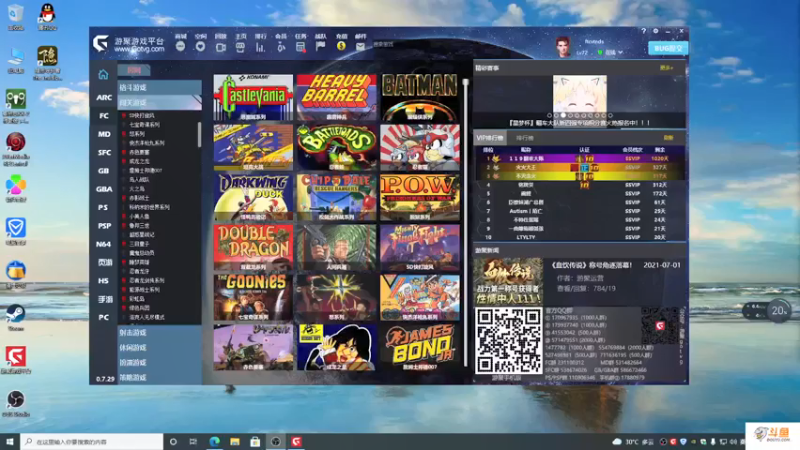The image size is (800, 450).
Task: Open the Goonies game tile
Action: pos(253,297)
